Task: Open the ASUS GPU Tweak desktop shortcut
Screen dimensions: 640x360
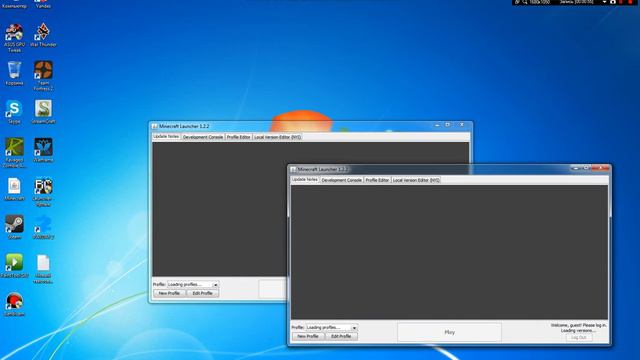Action: pyautogui.click(x=14, y=38)
